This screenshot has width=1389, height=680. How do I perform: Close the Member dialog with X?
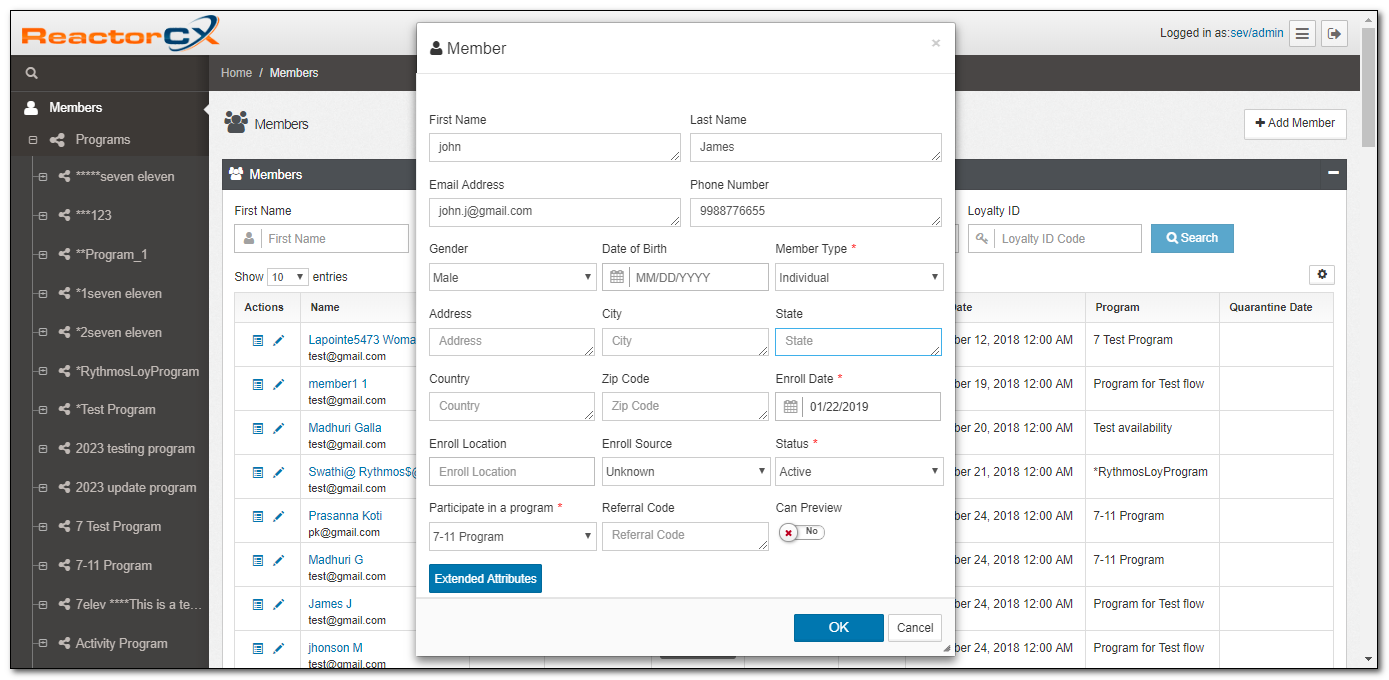(x=935, y=43)
